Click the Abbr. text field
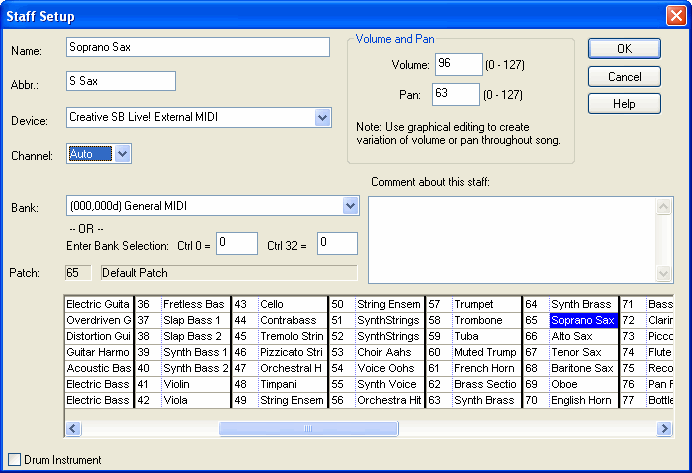Image resolution: width=692 pixels, height=473 pixels. click(x=120, y=81)
